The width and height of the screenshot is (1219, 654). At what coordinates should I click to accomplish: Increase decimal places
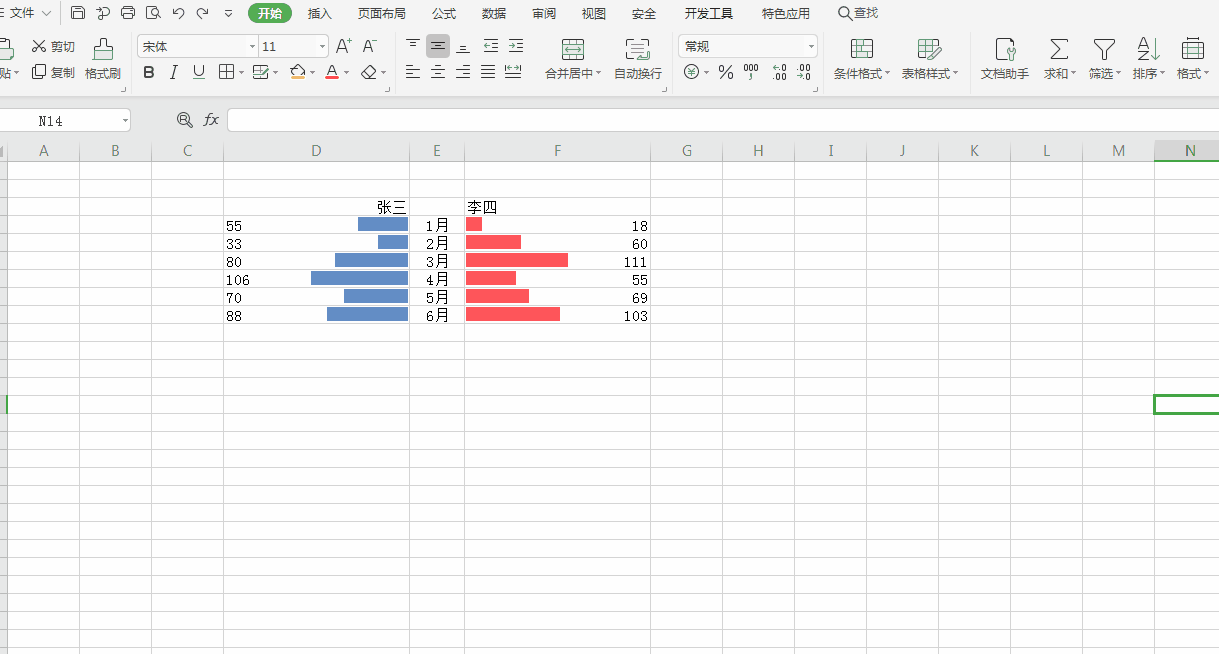click(780, 72)
